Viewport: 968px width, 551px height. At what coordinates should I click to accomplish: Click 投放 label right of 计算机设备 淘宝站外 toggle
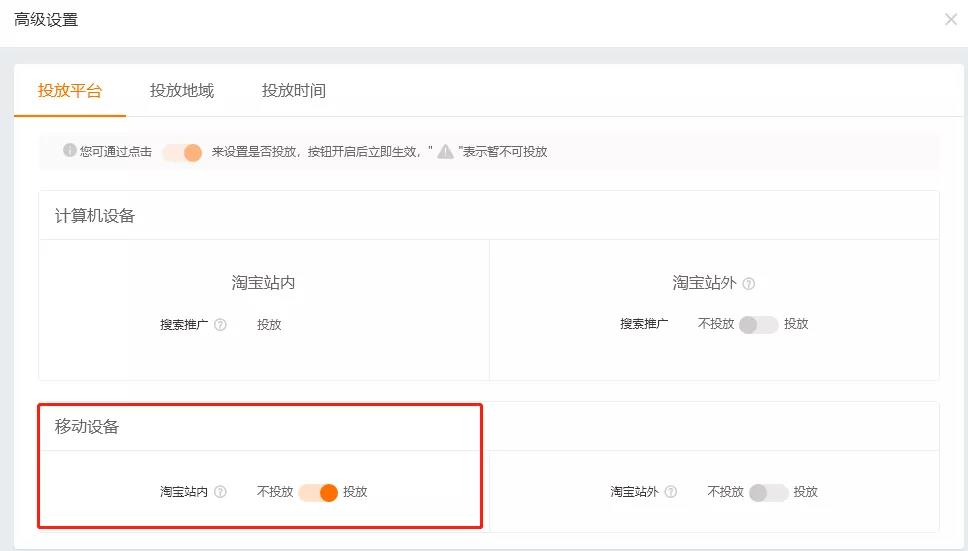[796, 324]
